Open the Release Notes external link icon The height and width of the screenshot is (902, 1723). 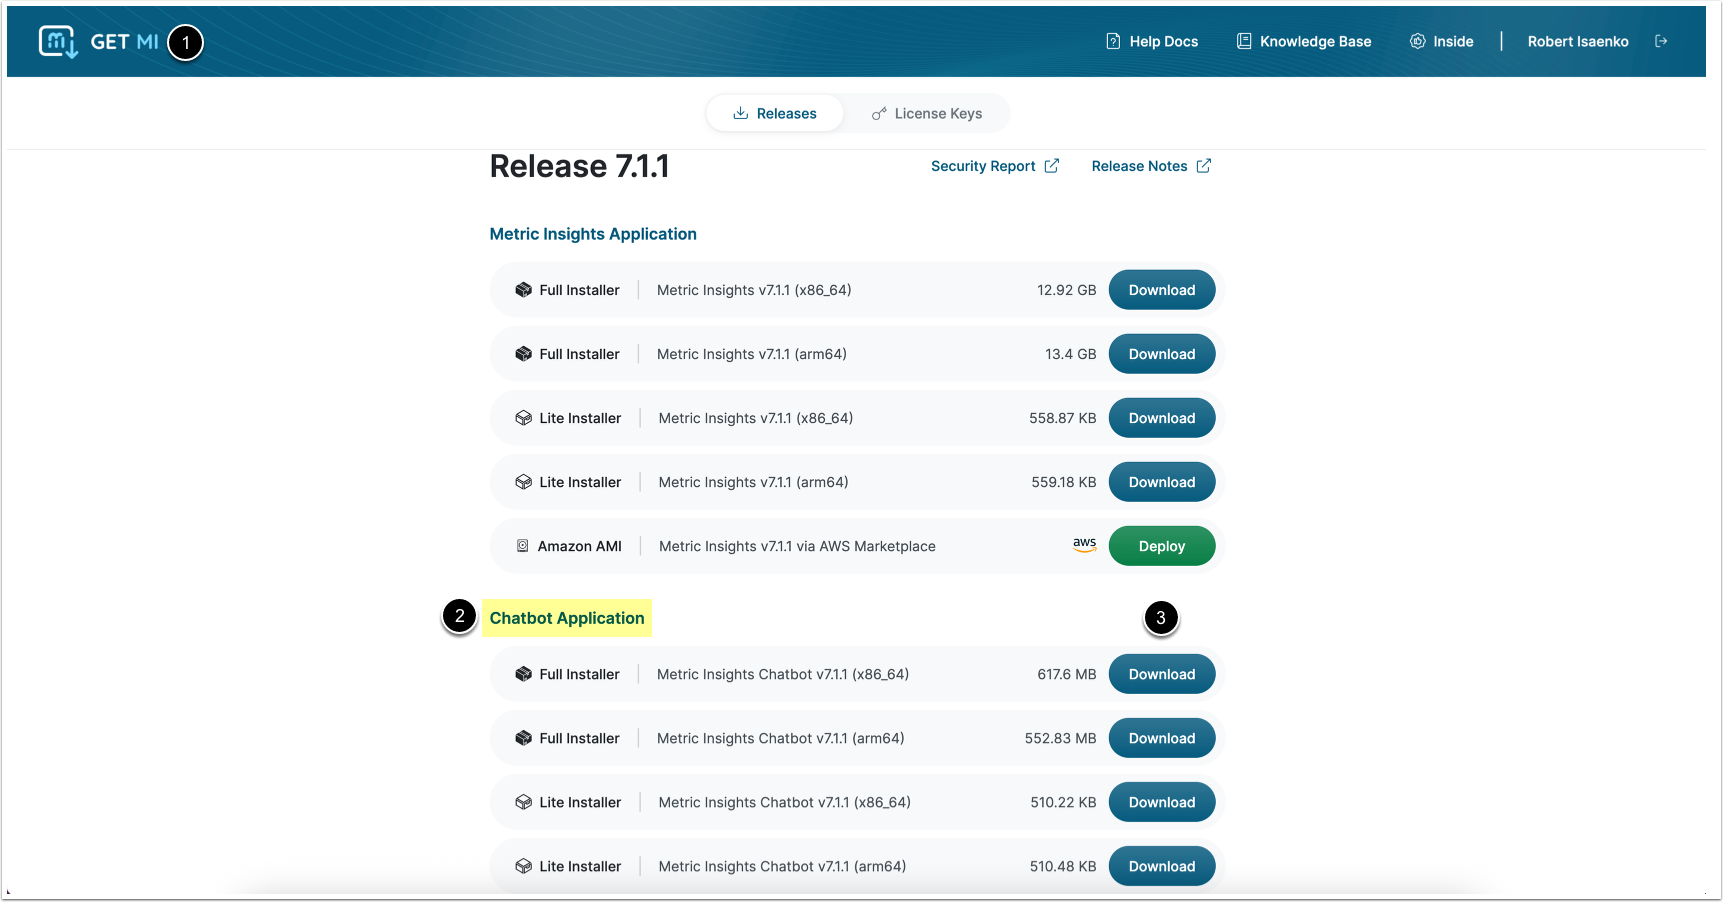tap(1203, 166)
